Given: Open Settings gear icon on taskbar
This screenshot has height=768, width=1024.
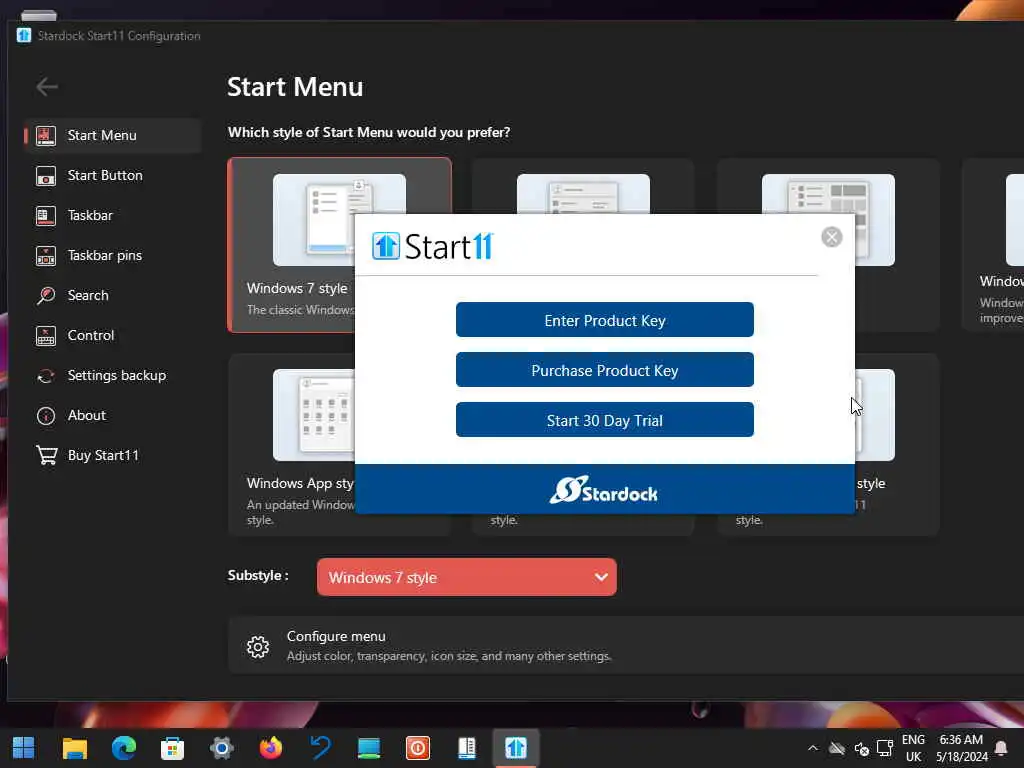Looking at the screenshot, I should point(221,748).
